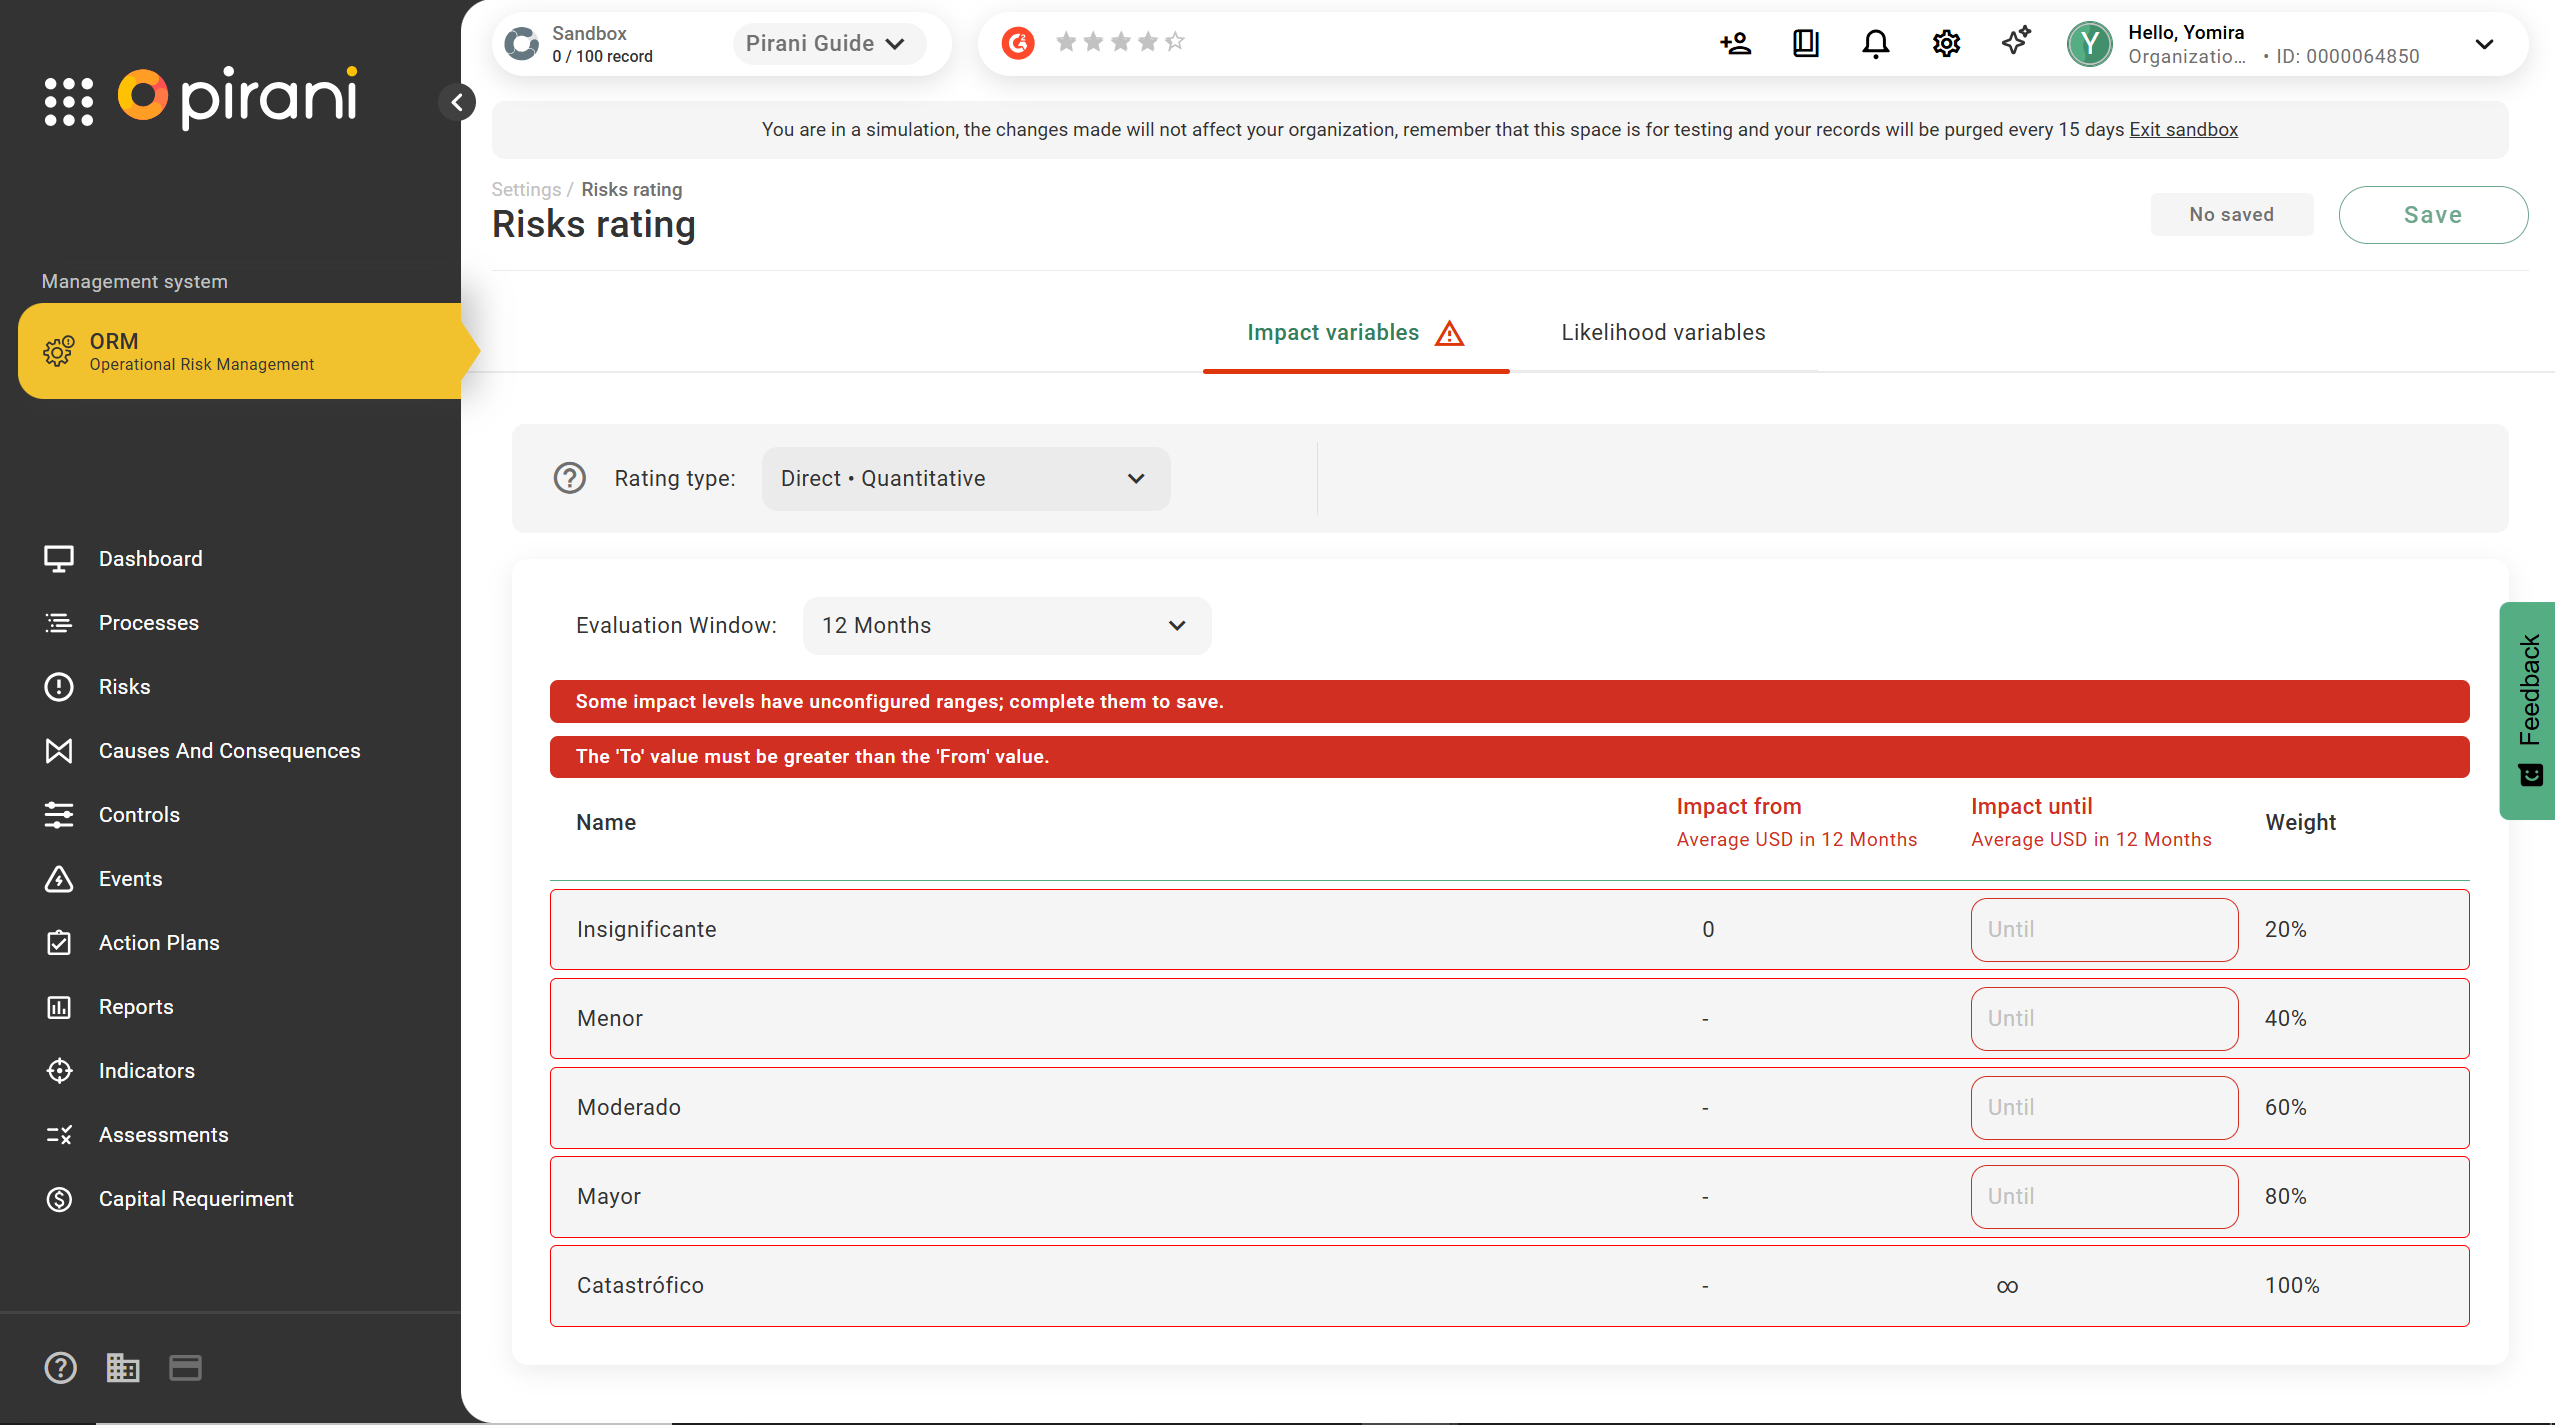The width and height of the screenshot is (2555, 1425).
Task: Switch to Likelihood variables tab
Action: click(1663, 332)
